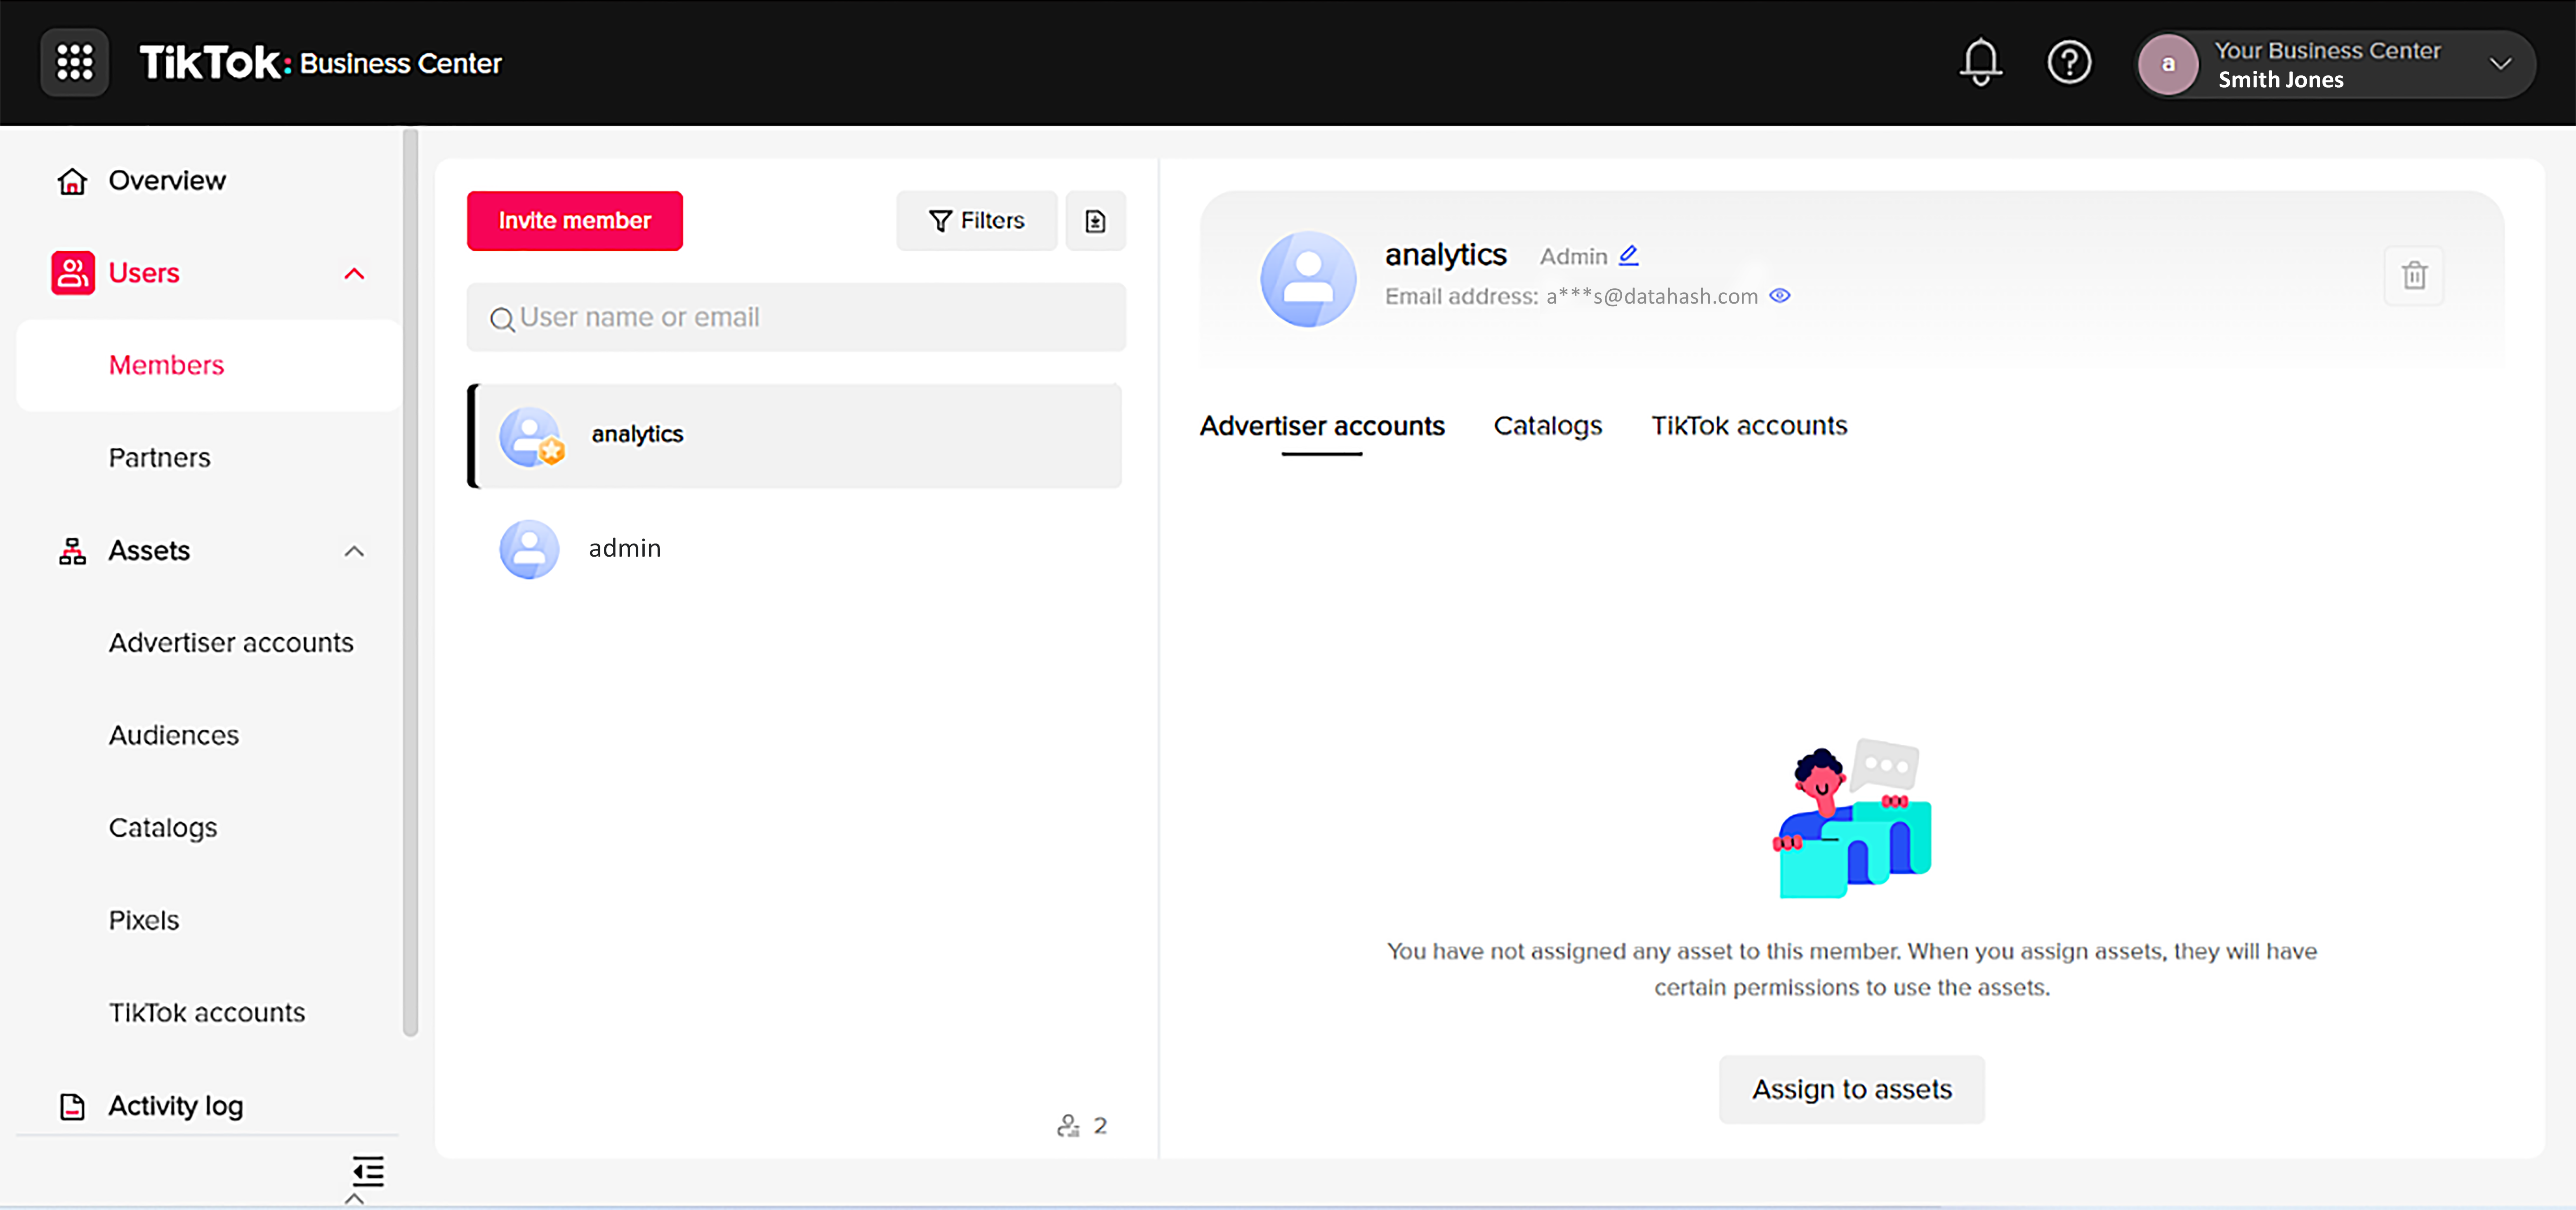Reveal the full email address with the eye icon
Viewport: 2576px width, 1210px height.
[1780, 296]
